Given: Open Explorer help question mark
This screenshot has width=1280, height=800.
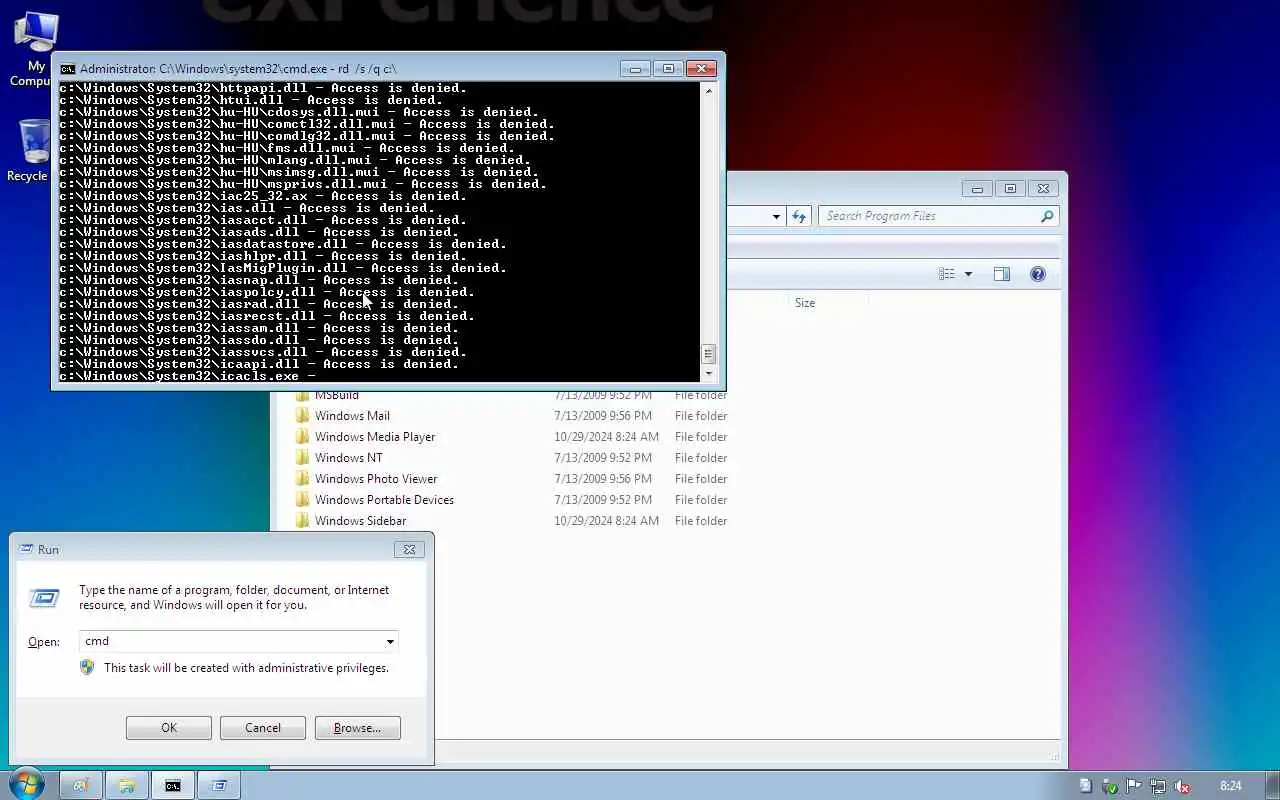Looking at the screenshot, I should [1038, 274].
